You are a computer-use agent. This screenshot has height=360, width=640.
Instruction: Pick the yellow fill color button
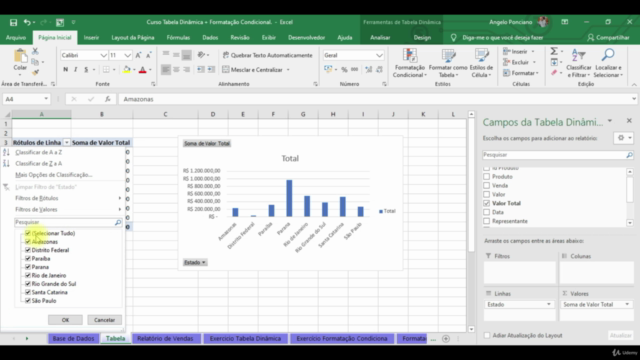pos(127,70)
